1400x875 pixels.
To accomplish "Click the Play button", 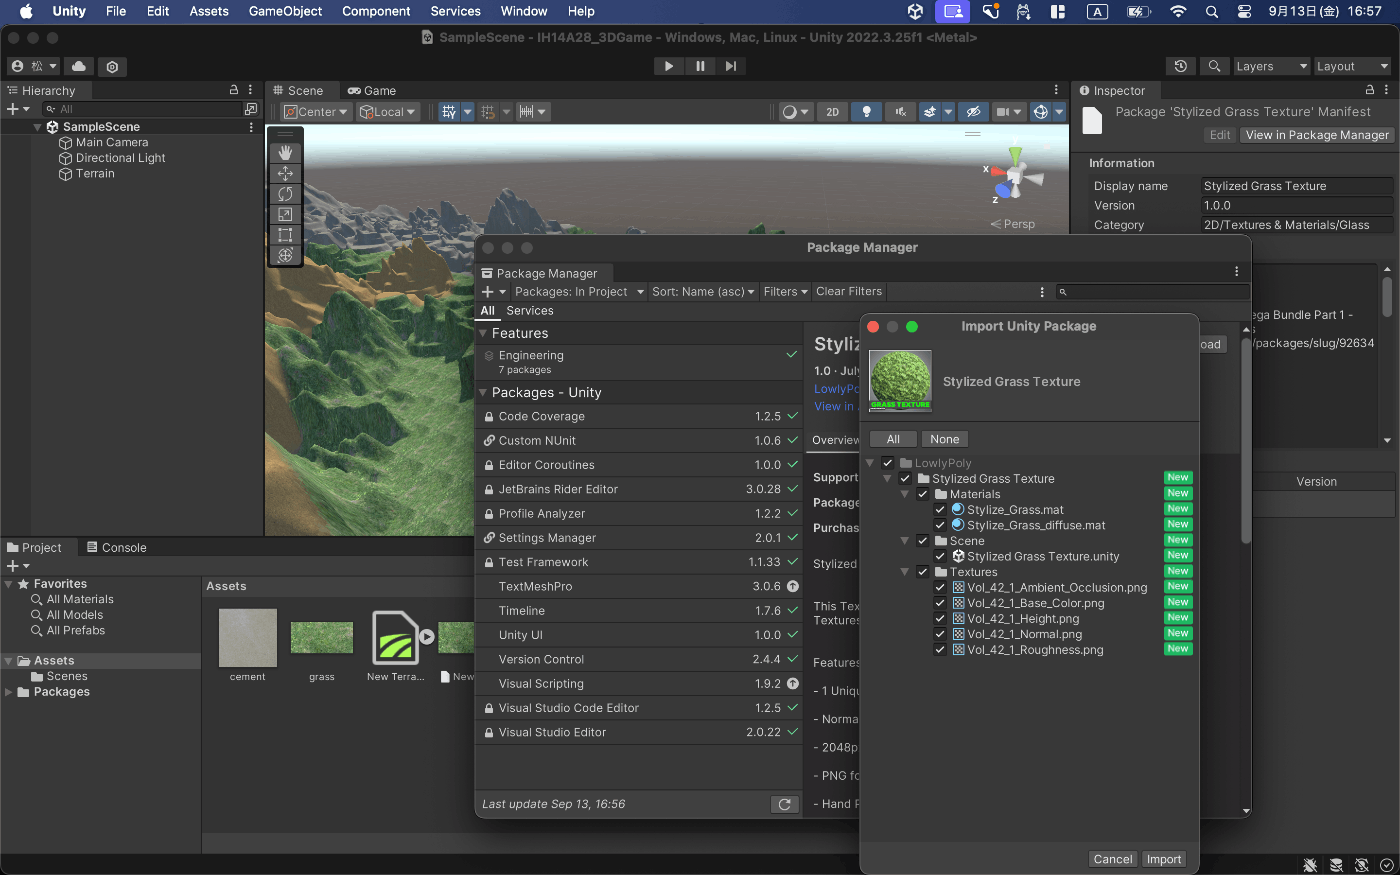I will (x=669, y=66).
